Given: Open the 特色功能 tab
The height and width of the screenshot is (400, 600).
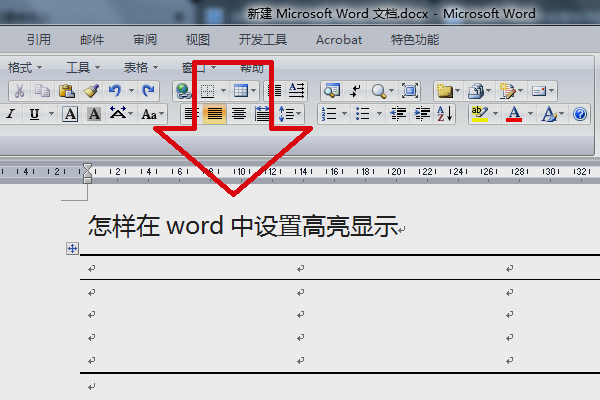Looking at the screenshot, I should pyautogui.click(x=415, y=39).
